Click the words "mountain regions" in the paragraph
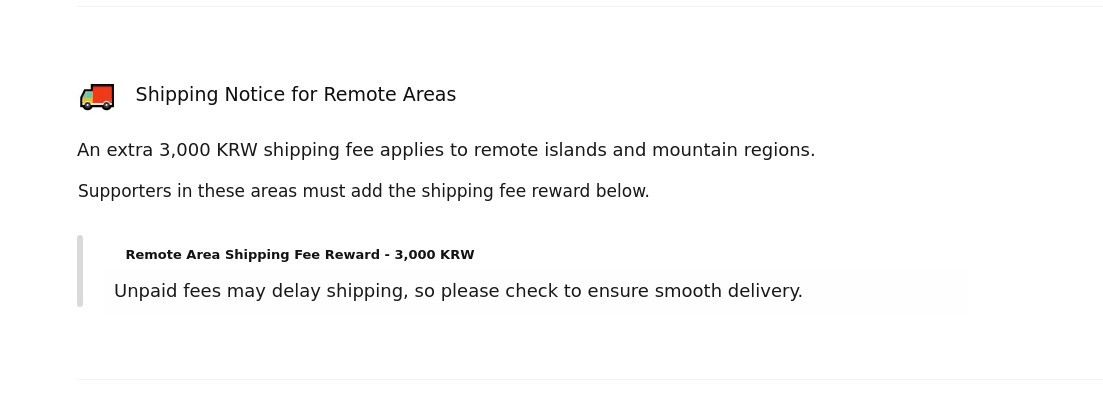The height and width of the screenshot is (400, 1103). (x=732, y=150)
